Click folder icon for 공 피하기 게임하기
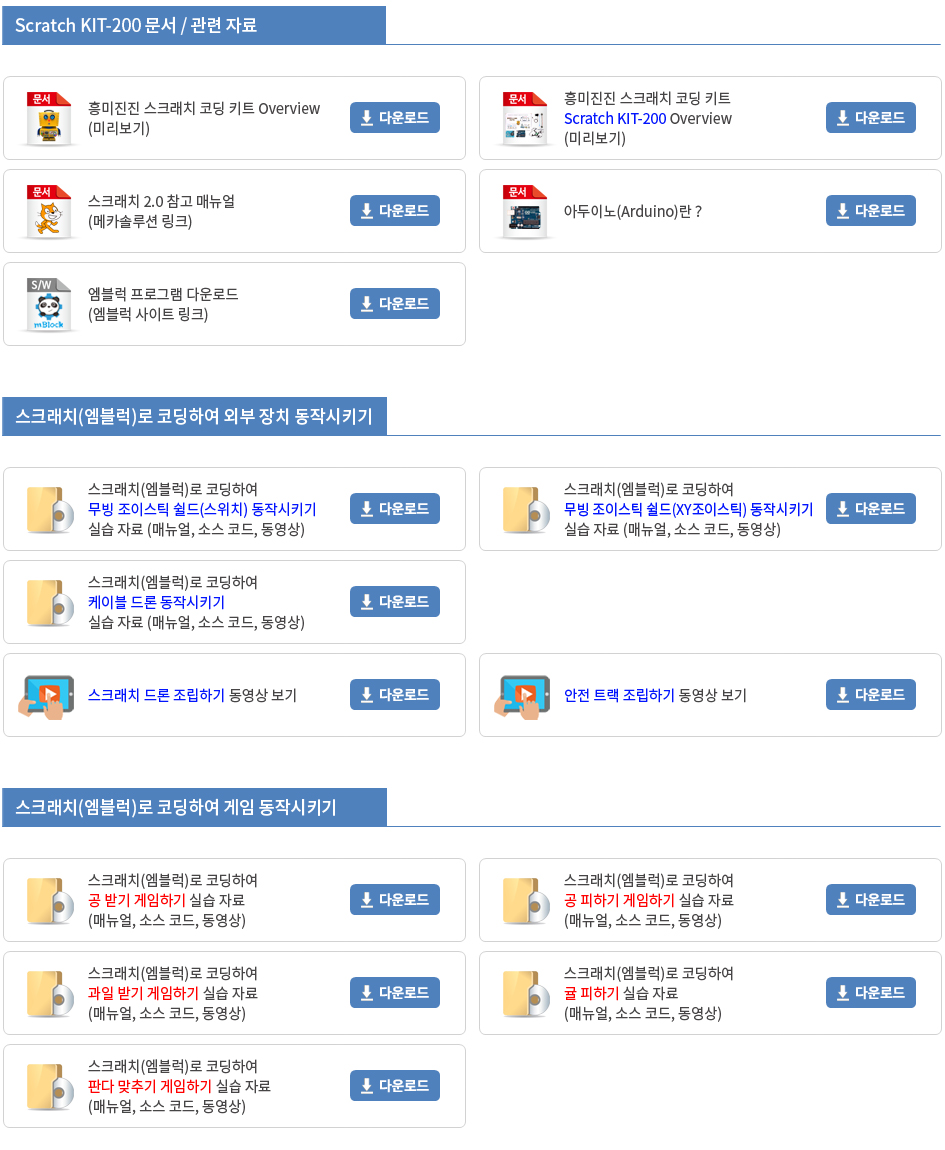 526,901
